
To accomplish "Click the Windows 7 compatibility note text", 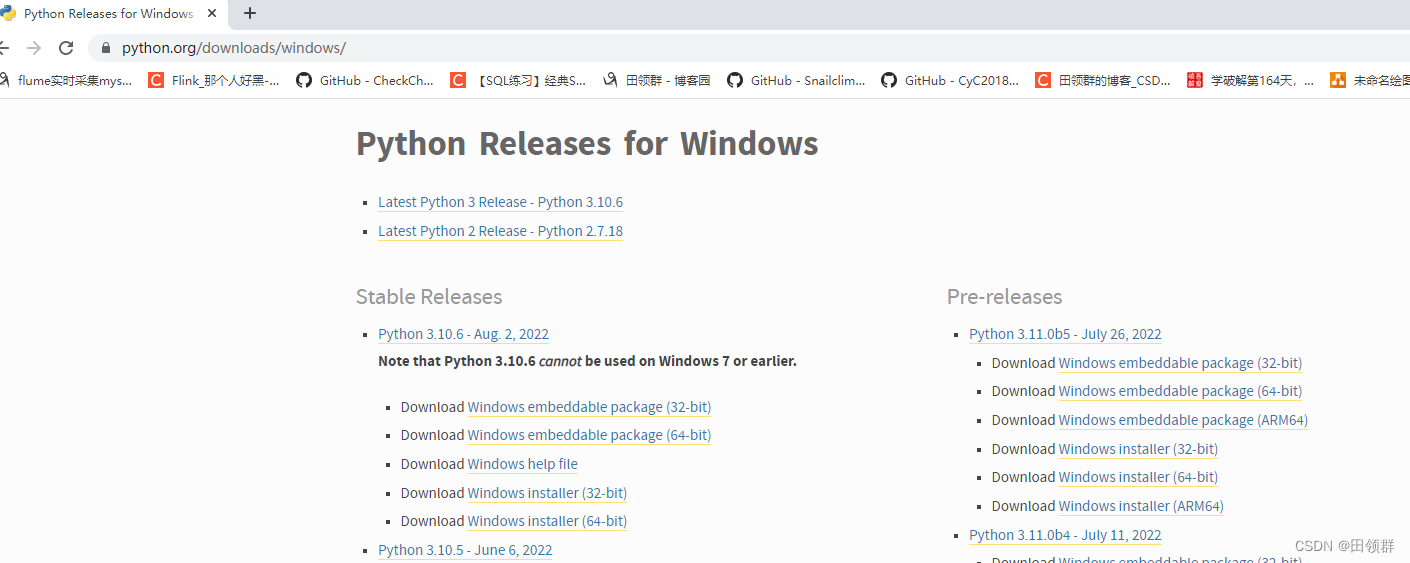I will coord(587,361).
